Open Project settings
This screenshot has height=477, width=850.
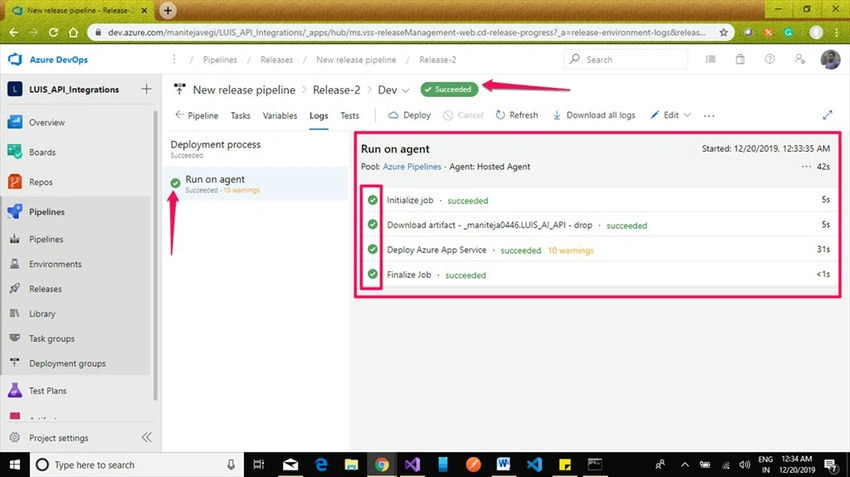coord(59,438)
